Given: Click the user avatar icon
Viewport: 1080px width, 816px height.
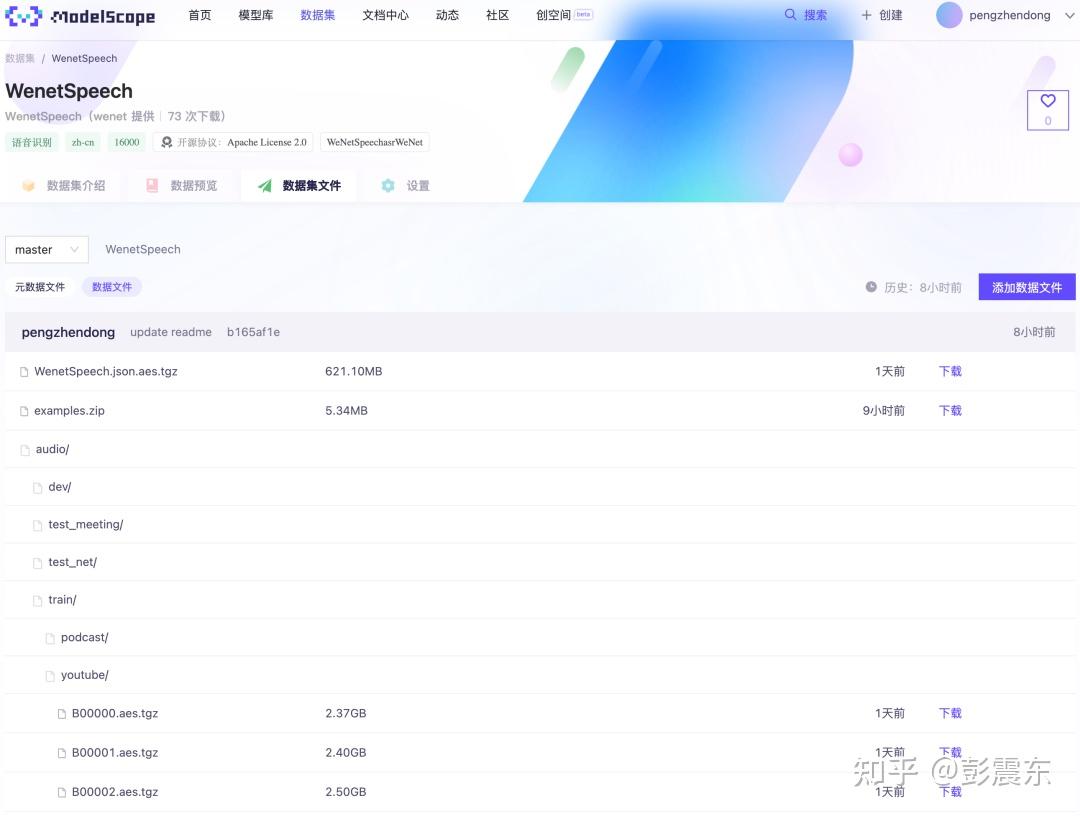Looking at the screenshot, I should point(948,15).
